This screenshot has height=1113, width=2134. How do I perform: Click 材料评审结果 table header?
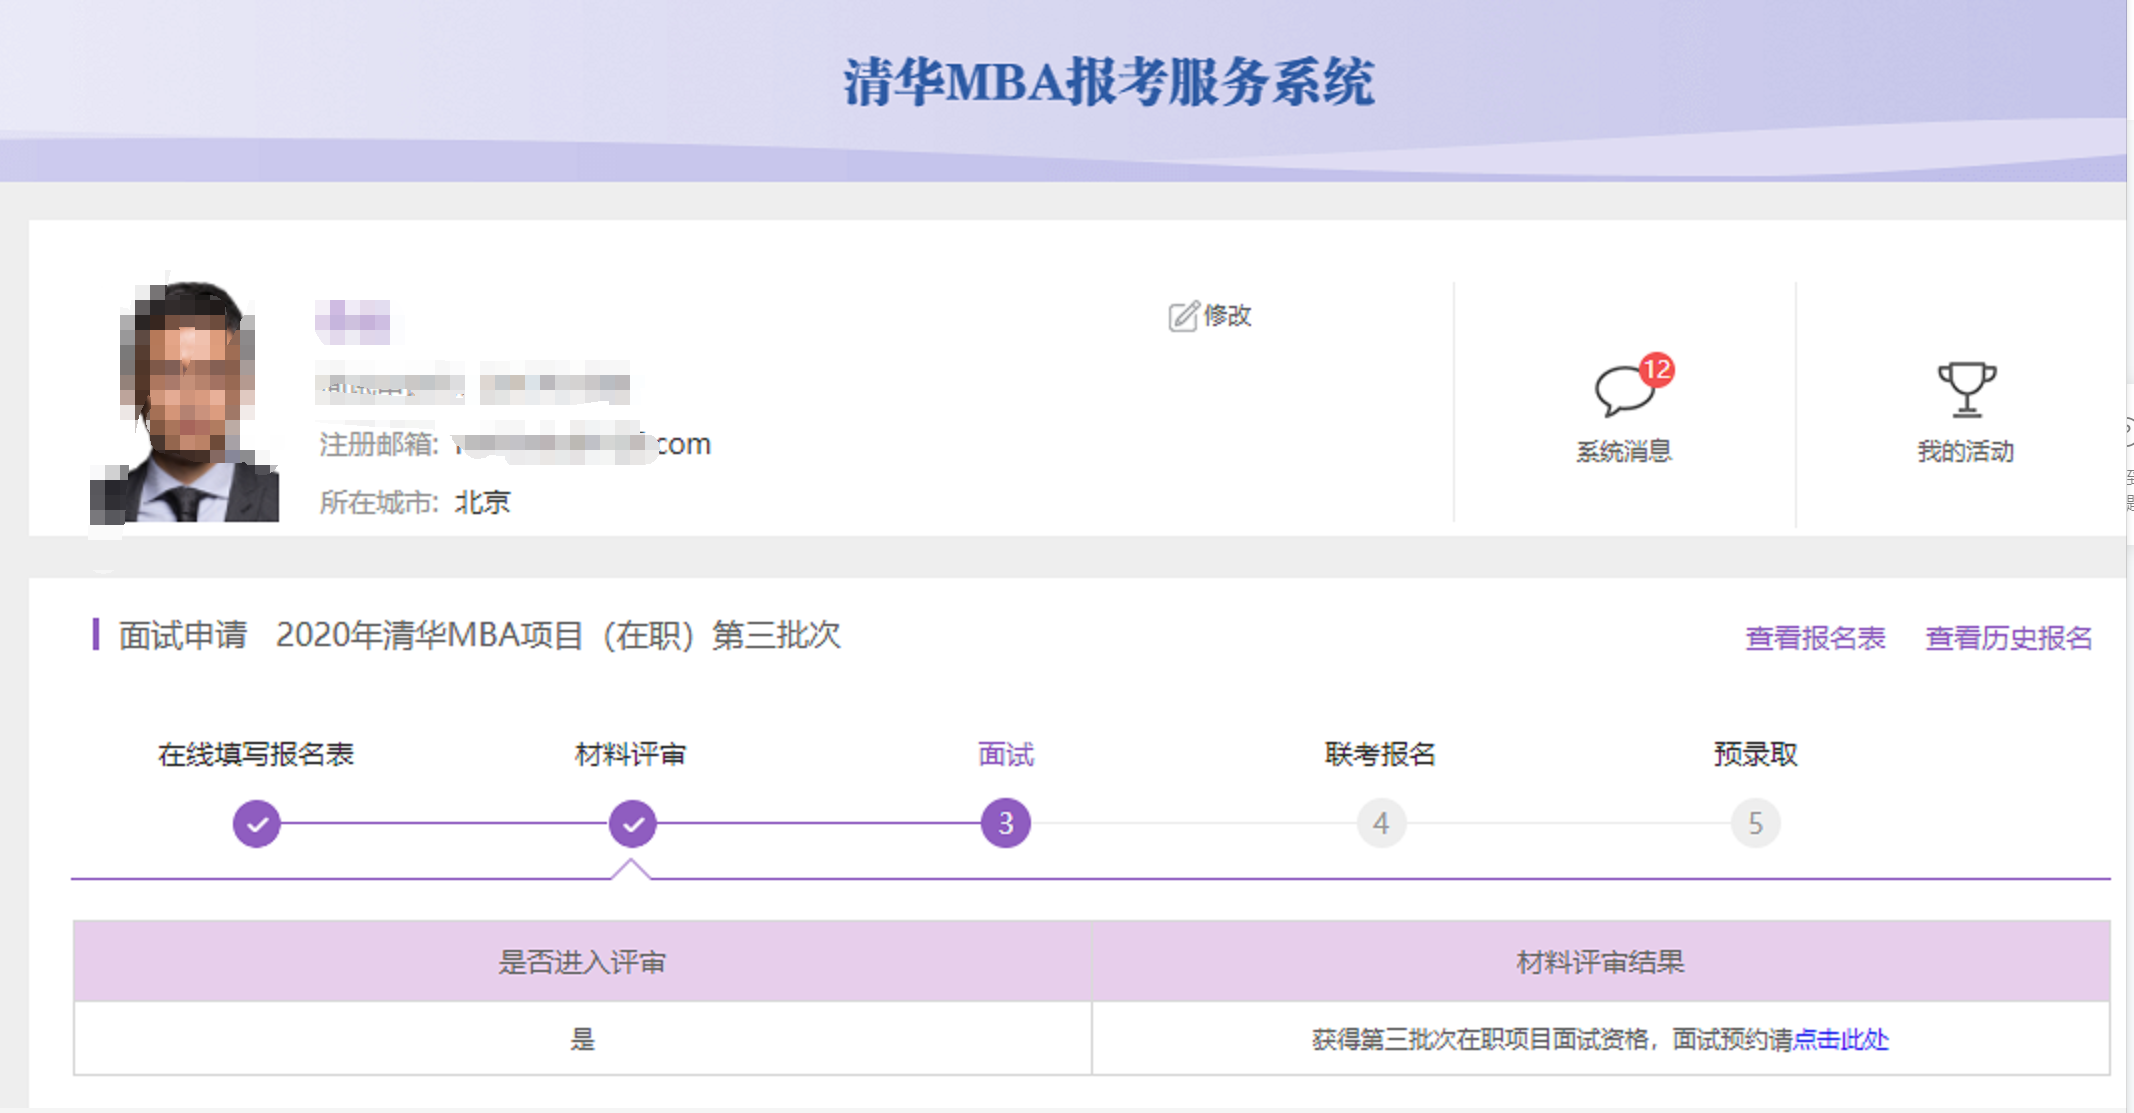[x=1601, y=962]
